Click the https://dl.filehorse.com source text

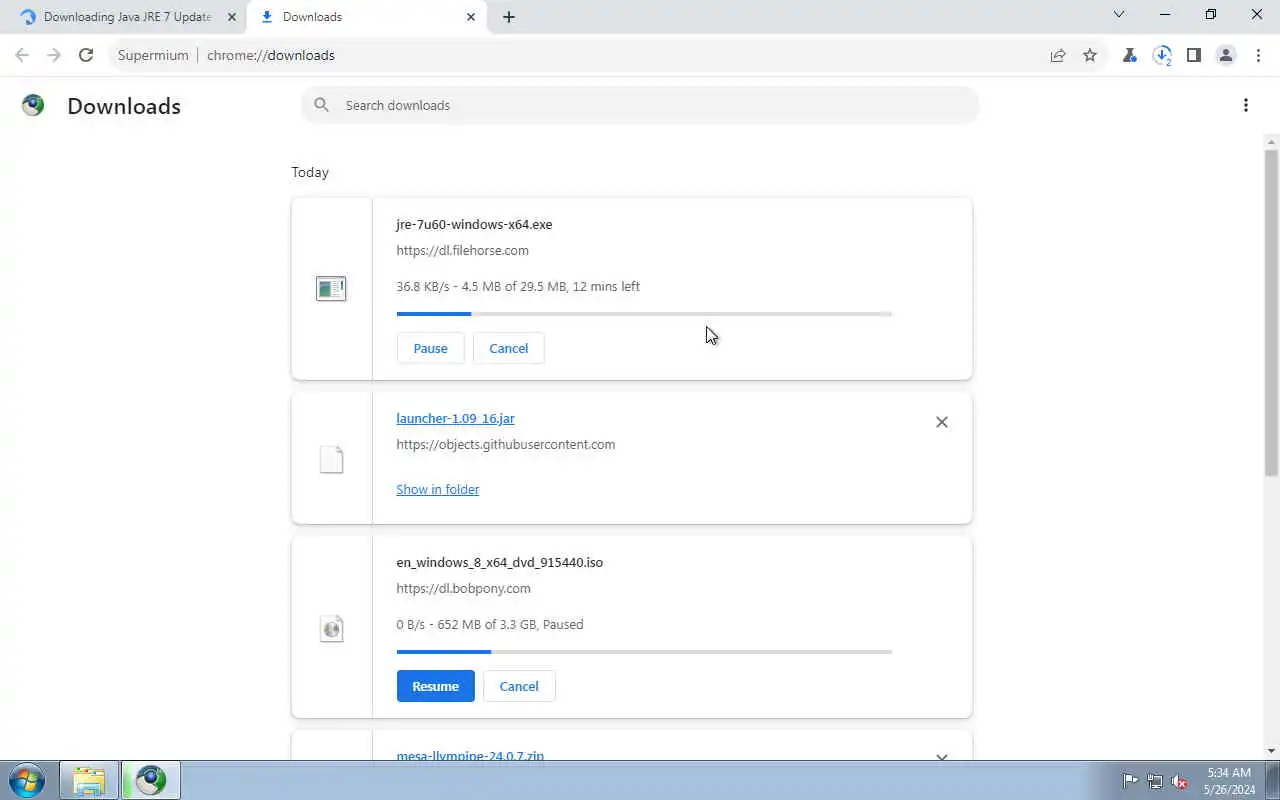point(463,251)
